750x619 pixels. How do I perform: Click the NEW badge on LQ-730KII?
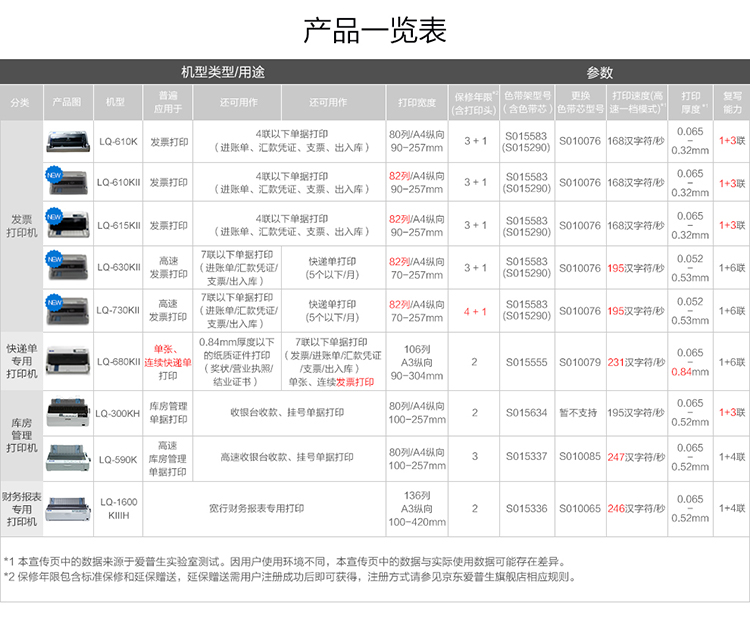click(x=53, y=300)
